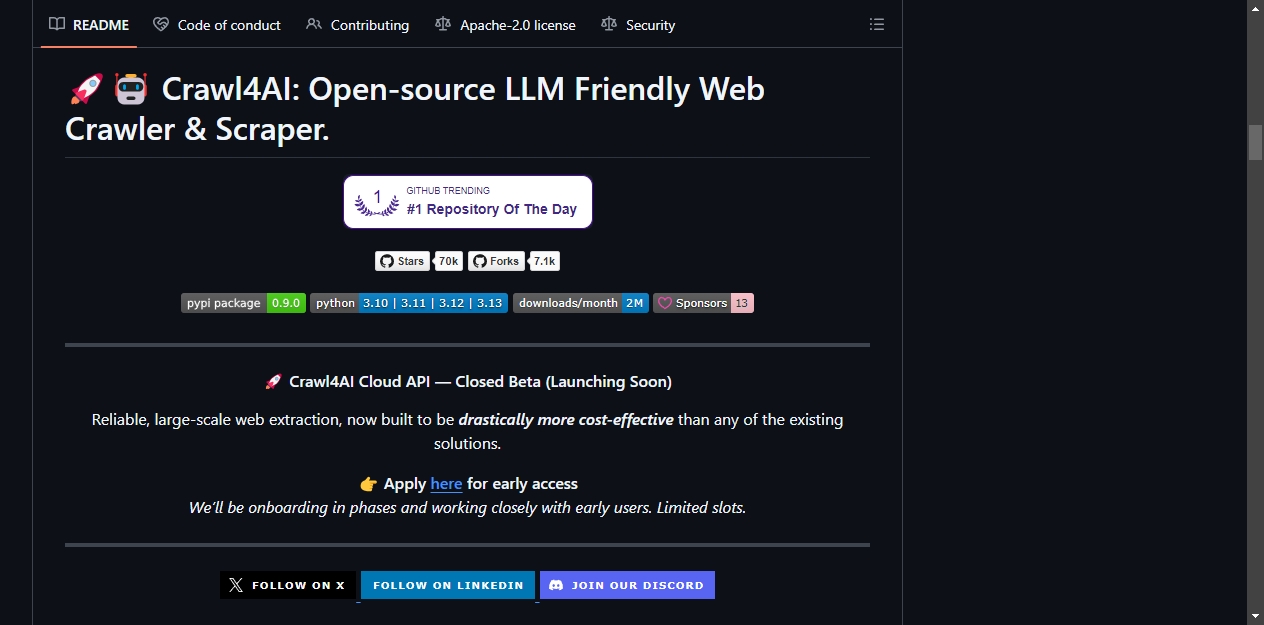Click the 70k stars count
The height and width of the screenshot is (625, 1264).
(448, 261)
